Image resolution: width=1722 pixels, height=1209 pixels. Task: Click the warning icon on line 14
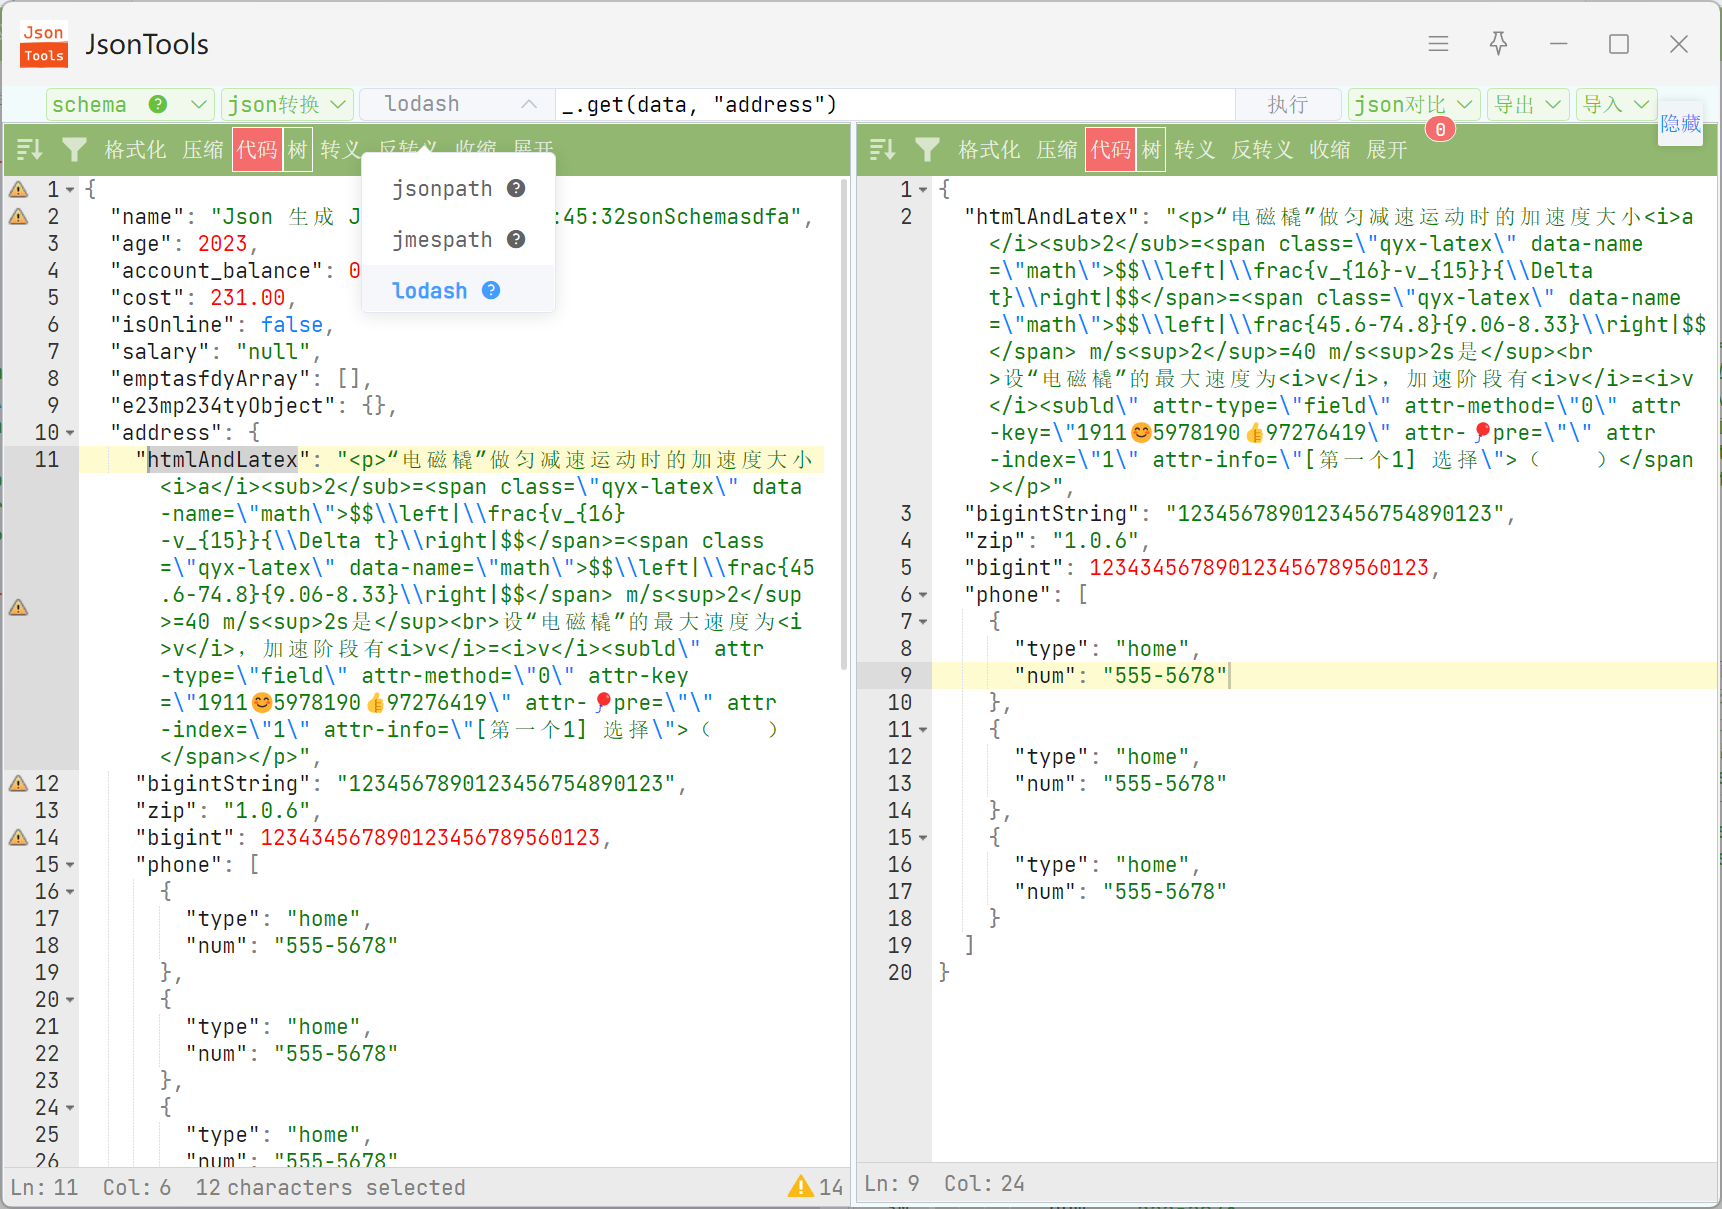[x=18, y=837]
